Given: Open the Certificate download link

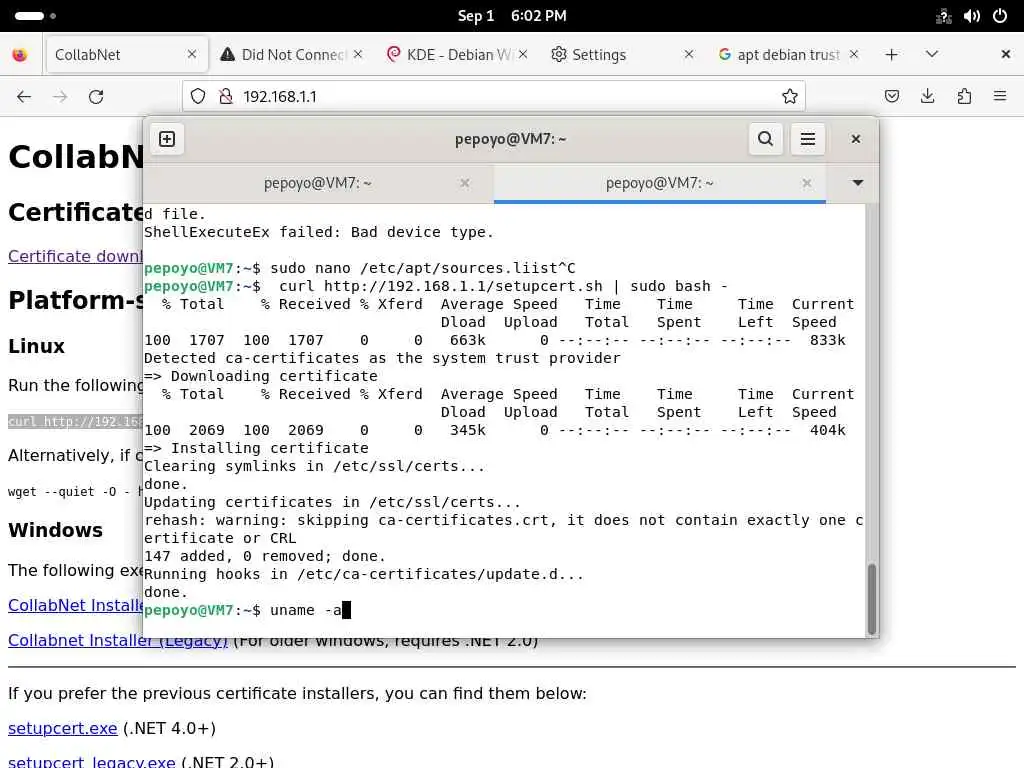Looking at the screenshot, I should click(x=75, y=256).
